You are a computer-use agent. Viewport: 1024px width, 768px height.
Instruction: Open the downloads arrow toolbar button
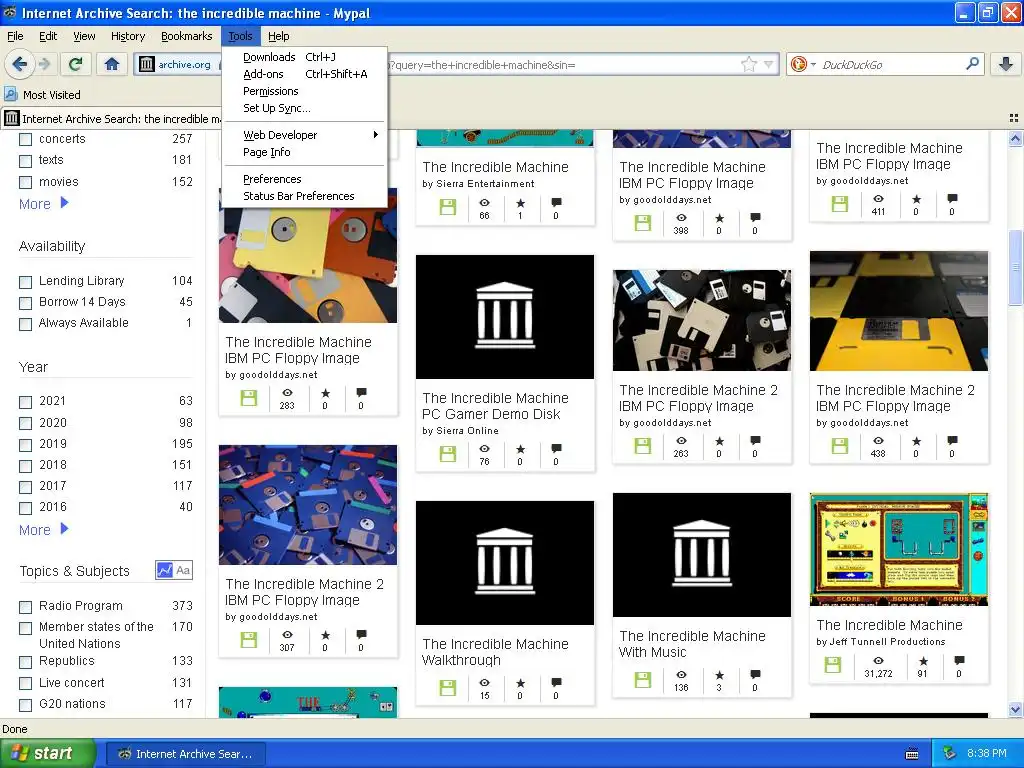coord(1006,64)
